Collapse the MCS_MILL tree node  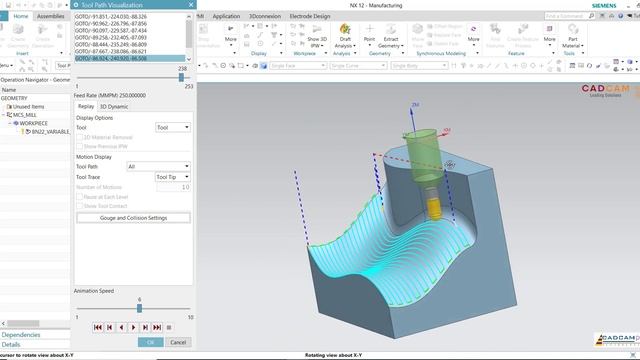pyautogui.click(x=3, y=115)
